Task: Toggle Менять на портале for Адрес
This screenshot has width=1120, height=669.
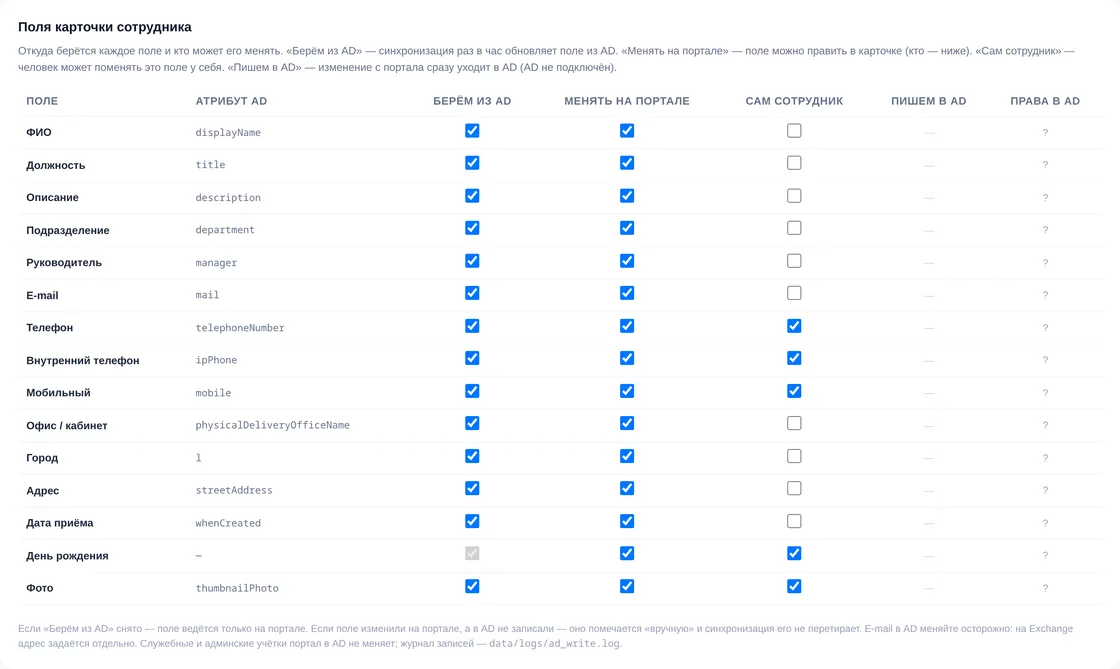Action: pos(626,488)
